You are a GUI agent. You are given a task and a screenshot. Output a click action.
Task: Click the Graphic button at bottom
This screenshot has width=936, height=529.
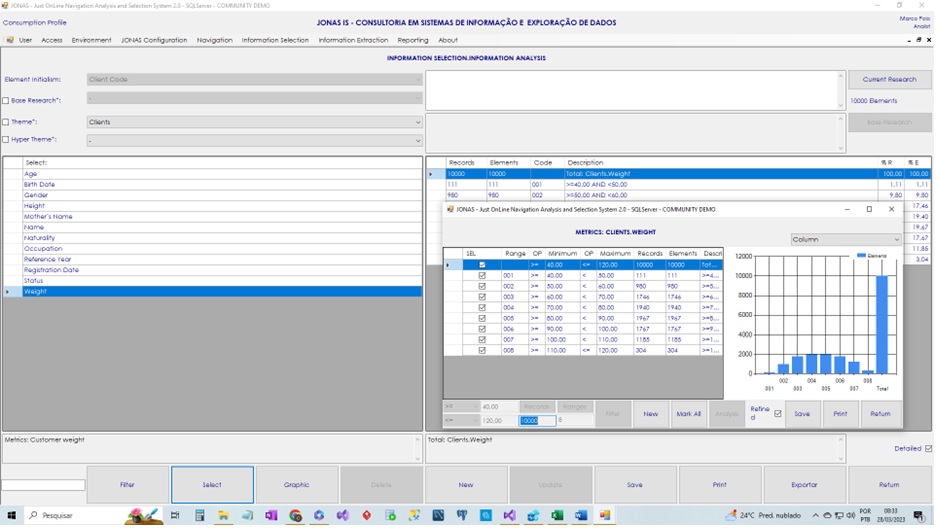(x=296, y=485)
